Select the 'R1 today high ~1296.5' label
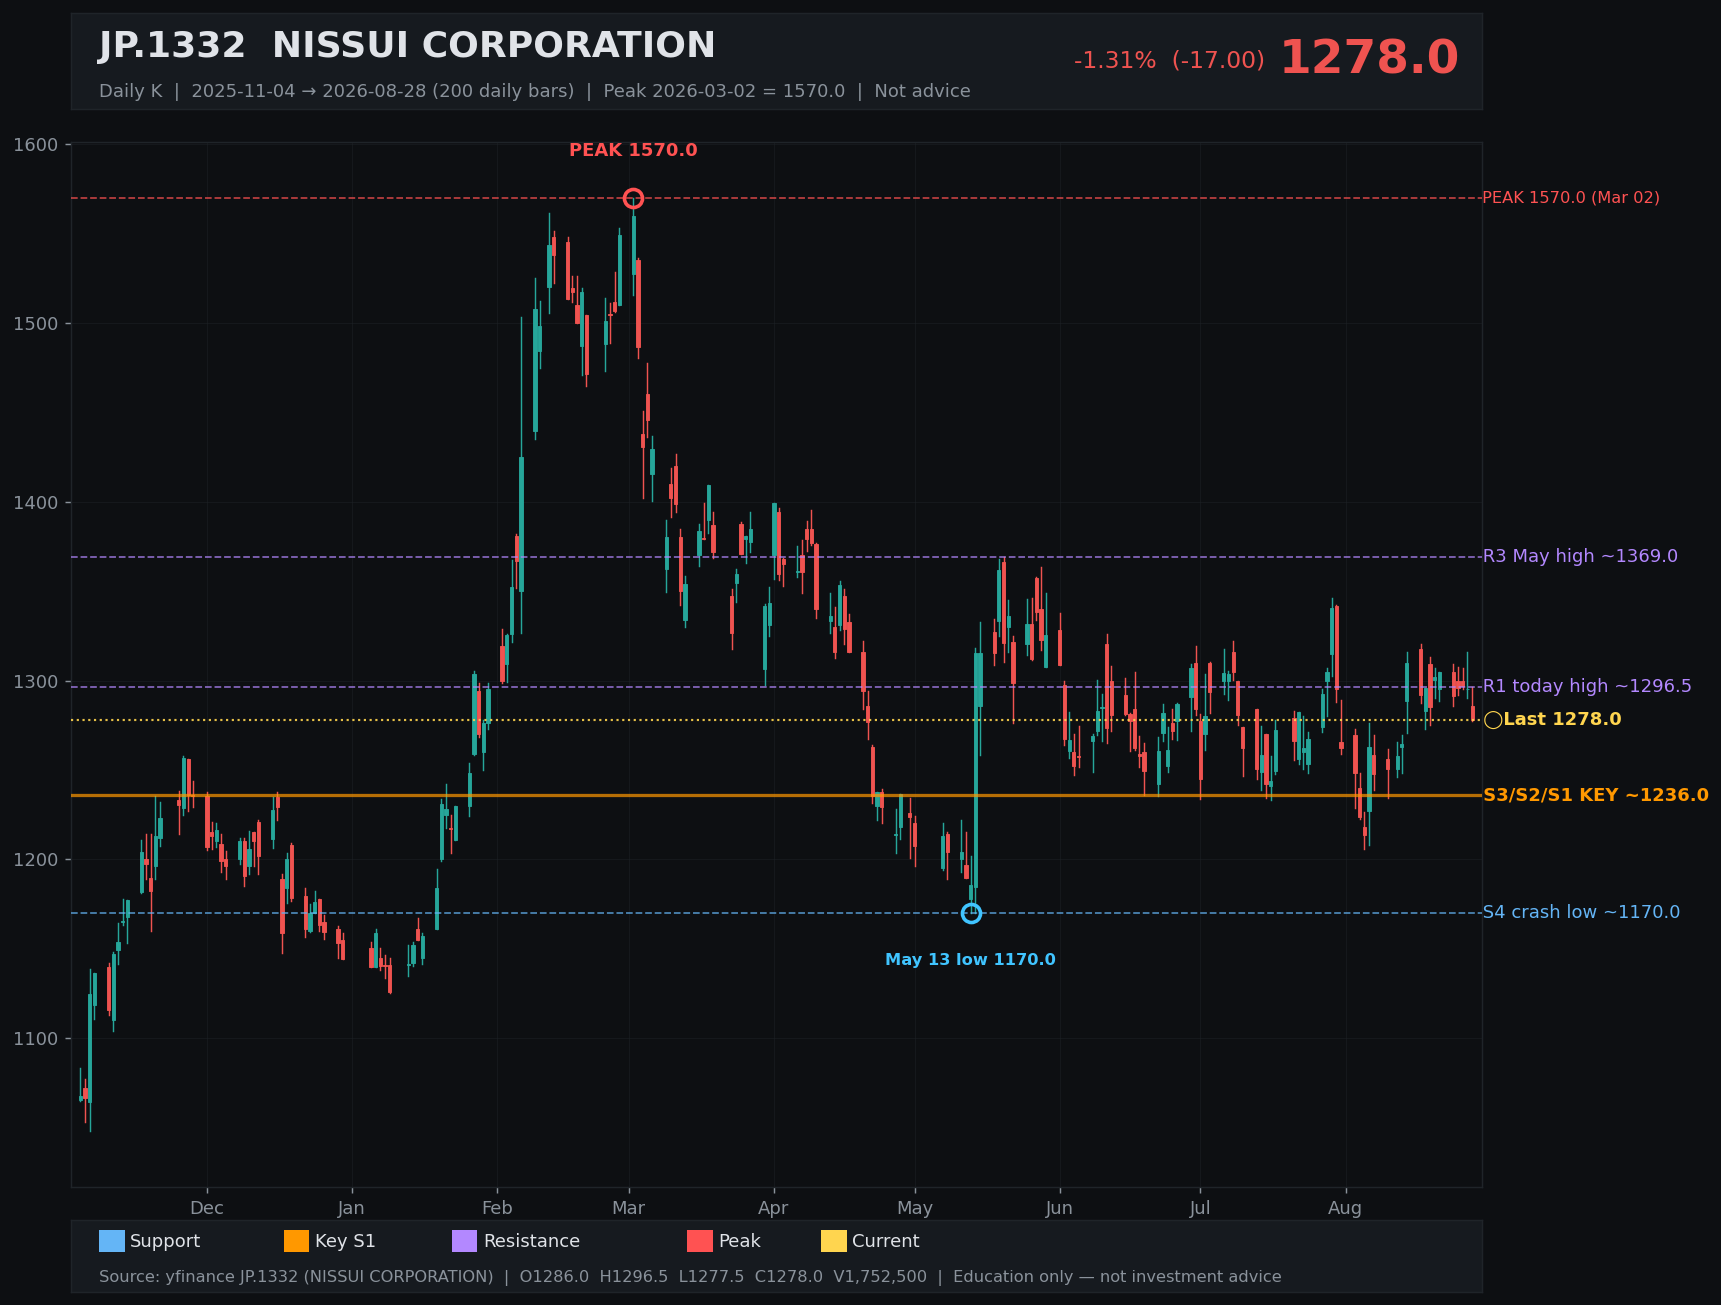Image resolution: width=1721 pixels, height=1305 pixels. click(1587, 686)
